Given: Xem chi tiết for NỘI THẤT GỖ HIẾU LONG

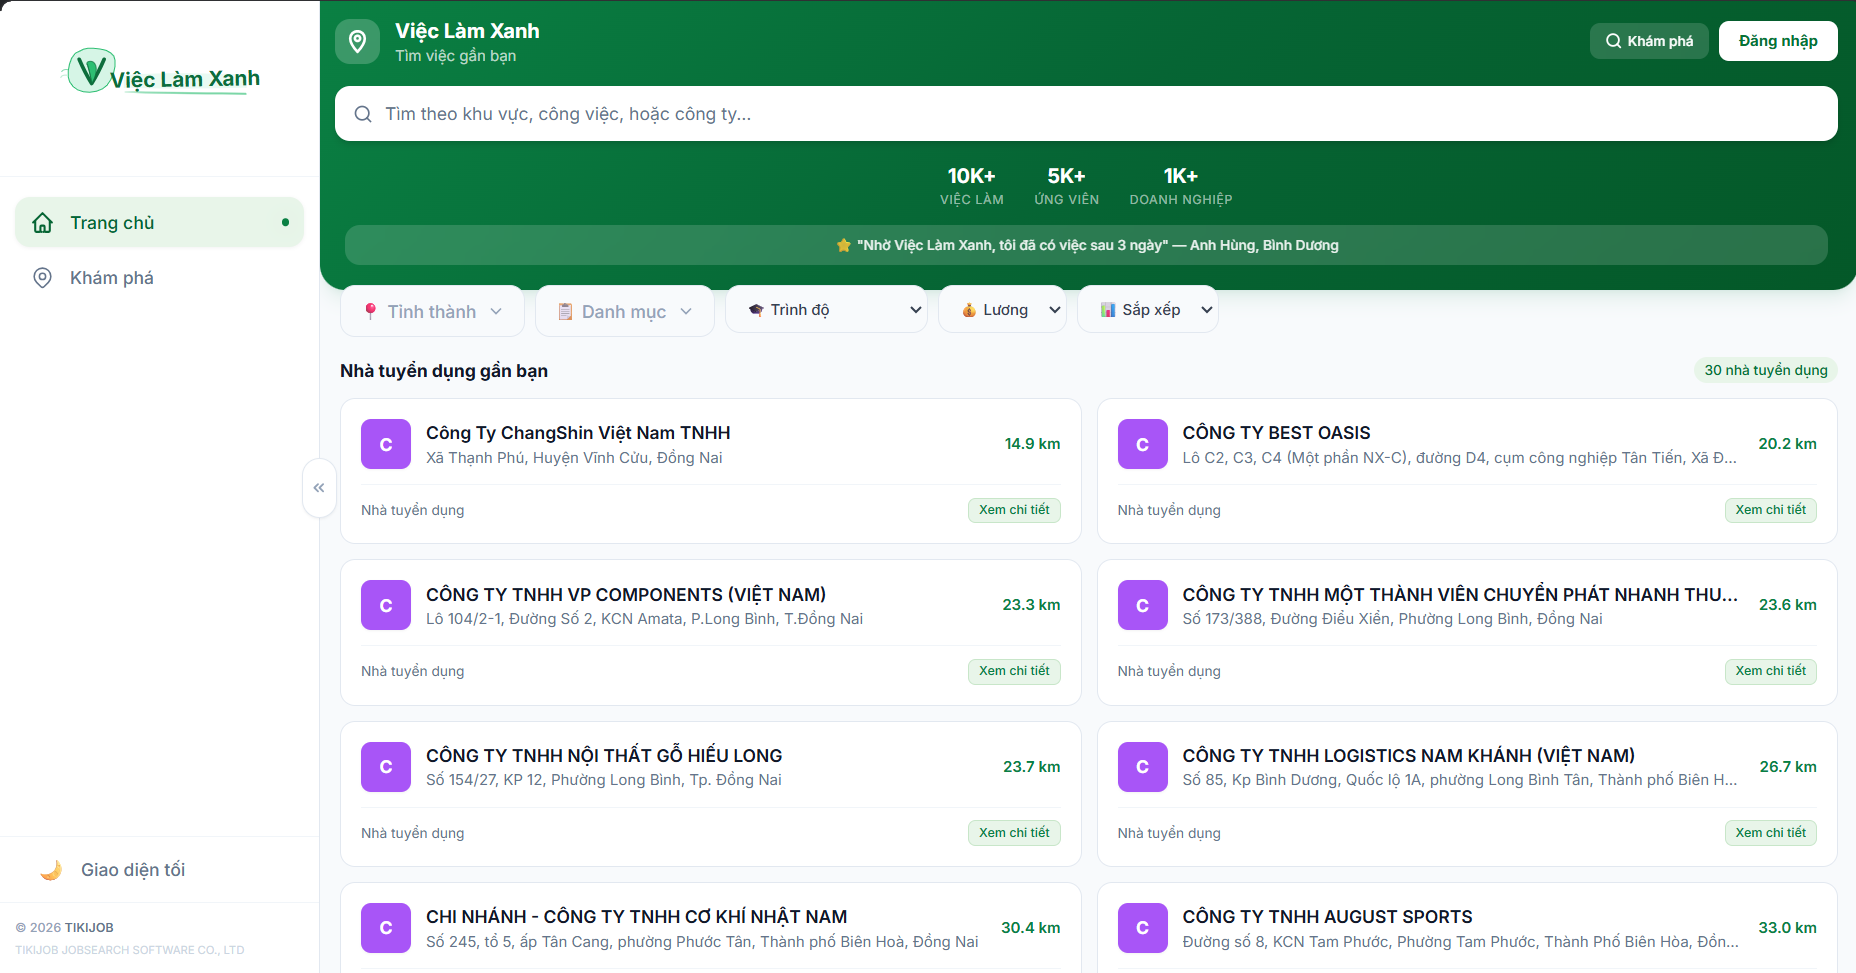Looking at the screenshot, I should pyautogui.click(x=1014, y=833).
